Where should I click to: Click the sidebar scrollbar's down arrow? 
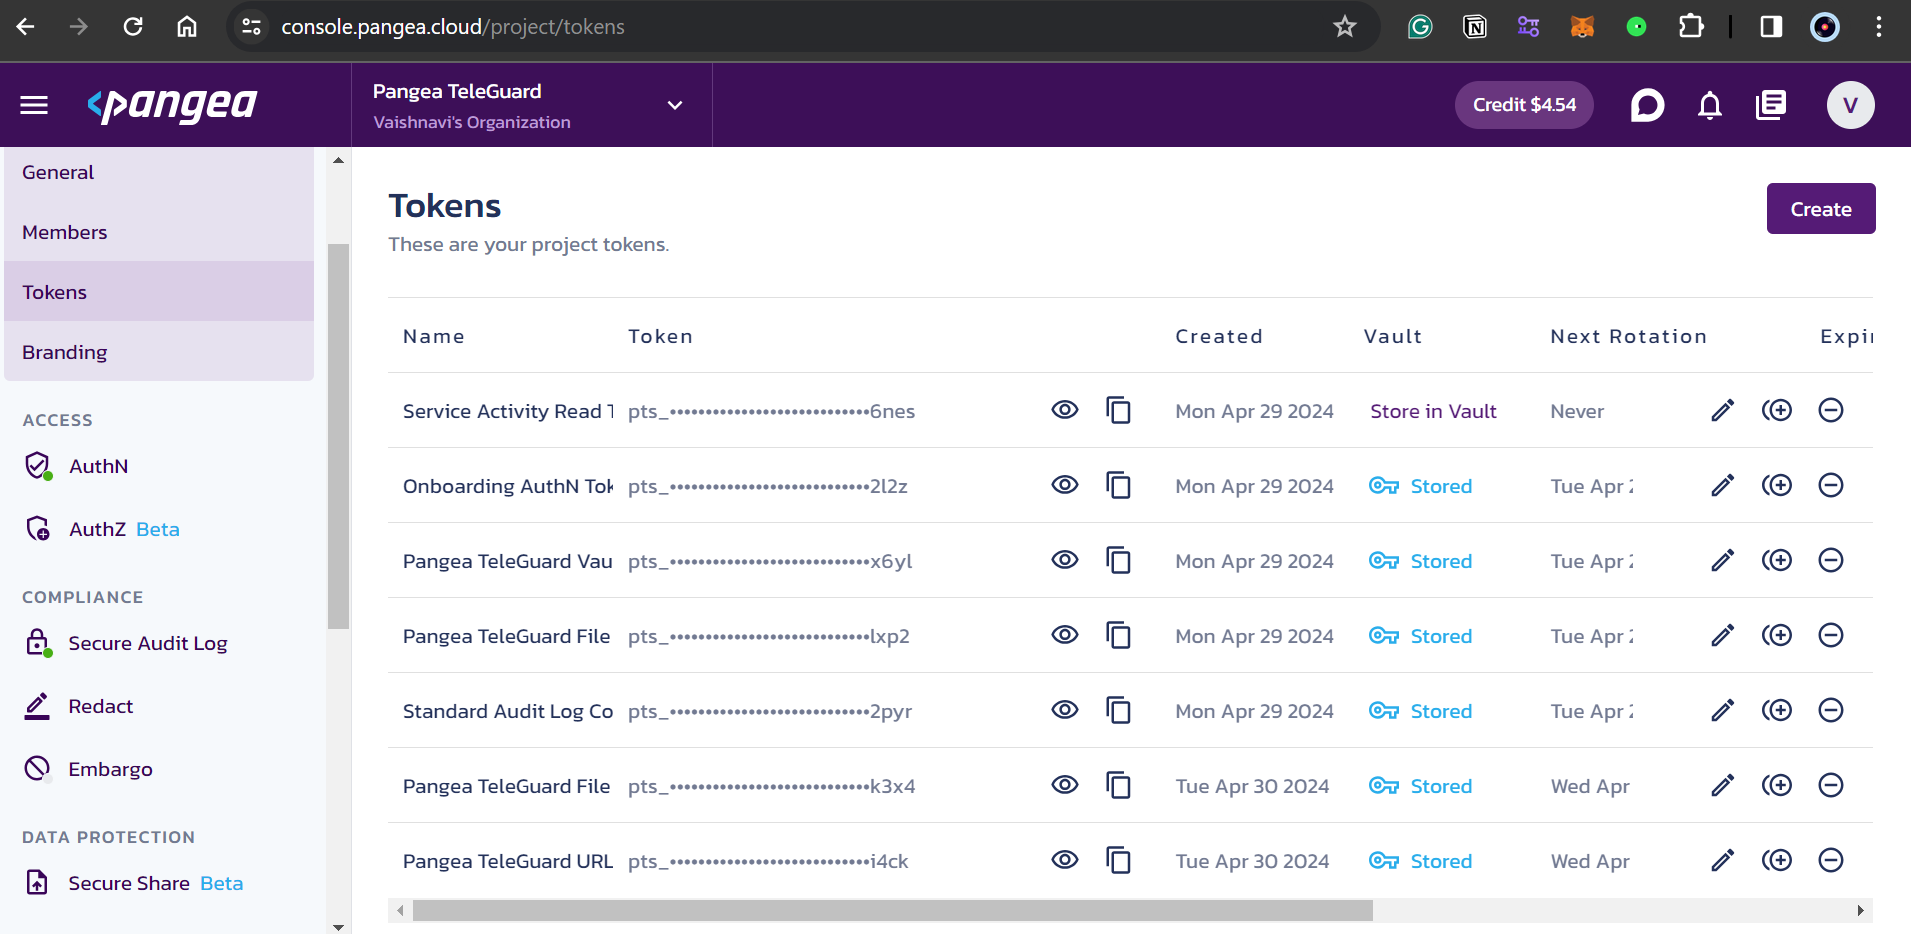click(x=338, y=926)
